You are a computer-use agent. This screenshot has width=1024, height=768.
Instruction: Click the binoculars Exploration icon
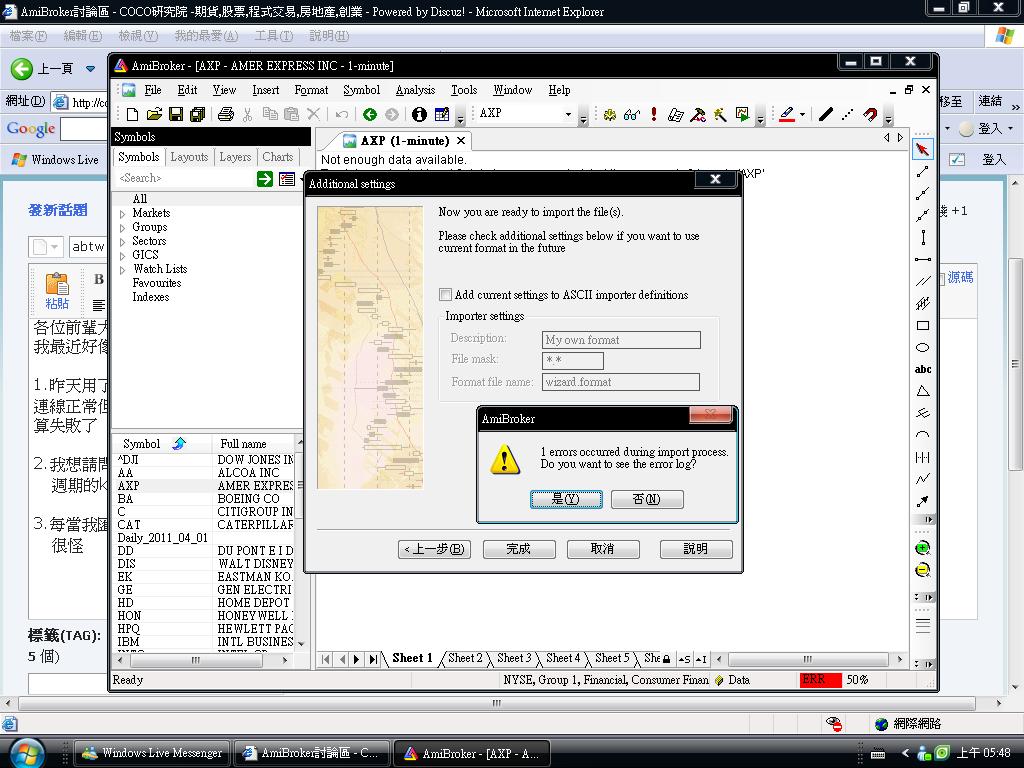point(632,114)
